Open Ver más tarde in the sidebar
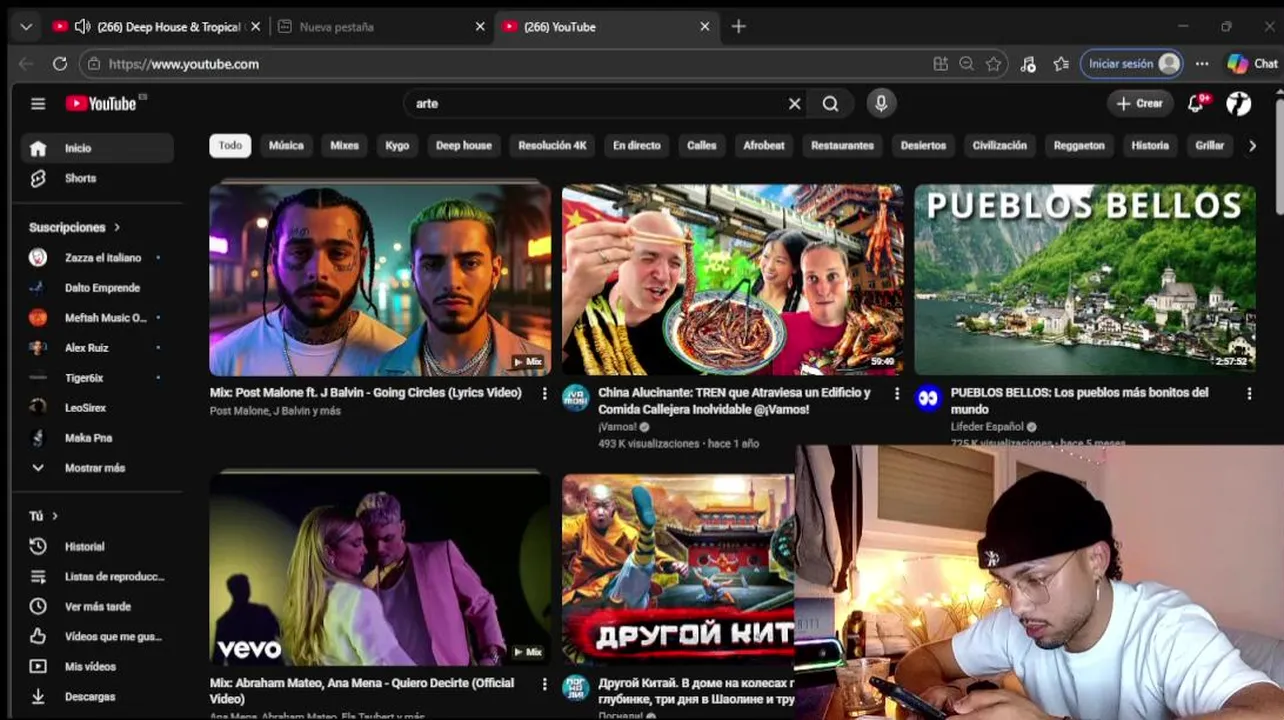The width and height of the screenshot is (1284, 720). pos(97,607)
